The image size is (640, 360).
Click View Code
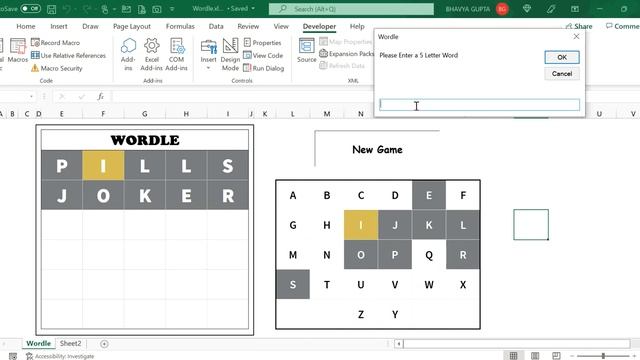click(x=263, y=55)
